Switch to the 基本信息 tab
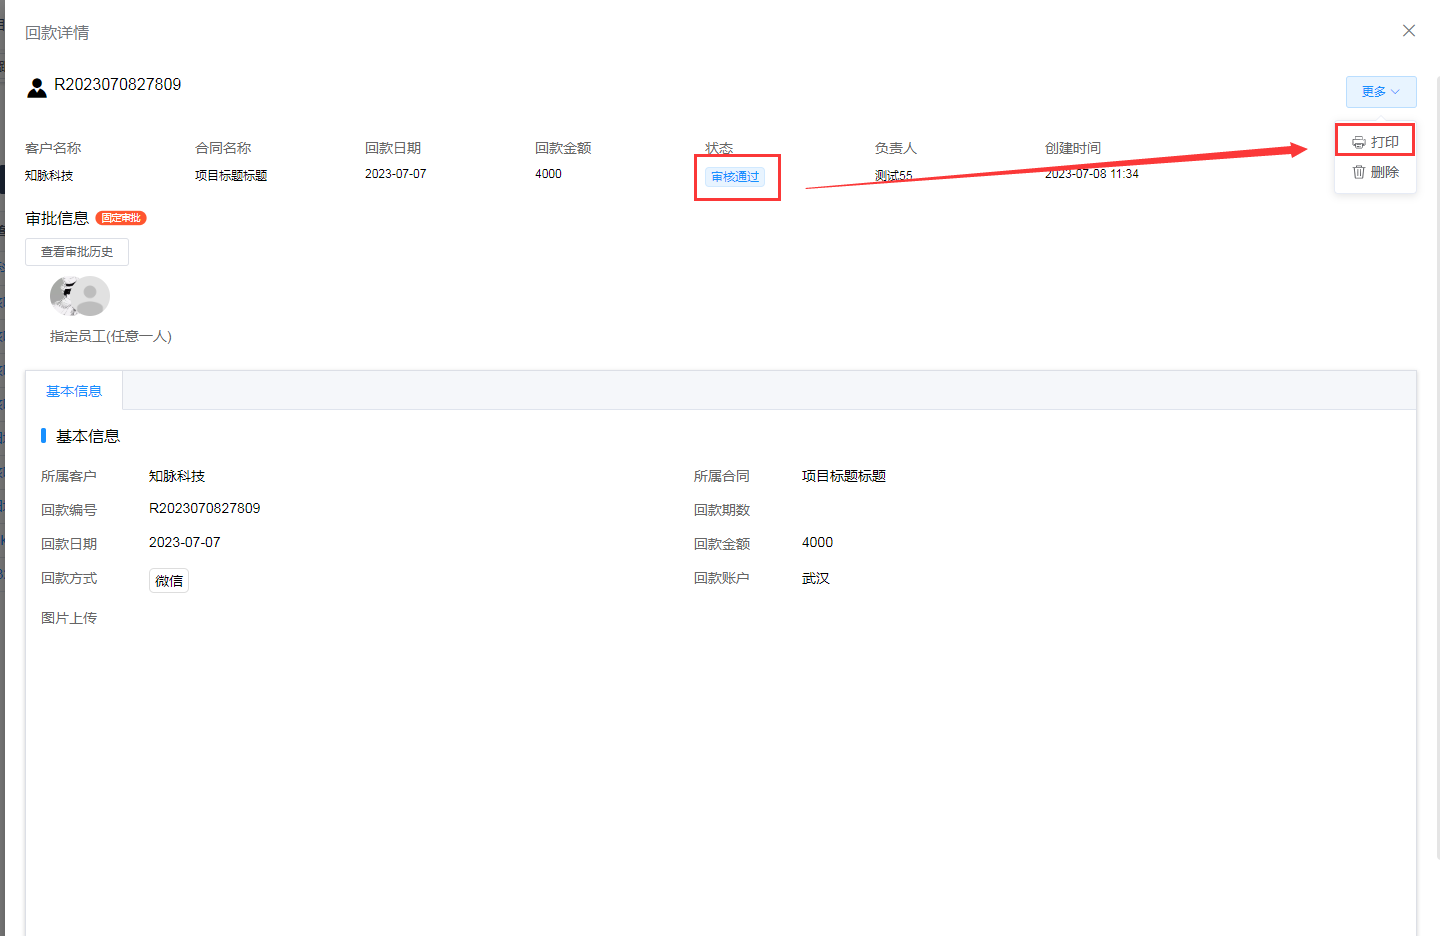 point(74,391)
